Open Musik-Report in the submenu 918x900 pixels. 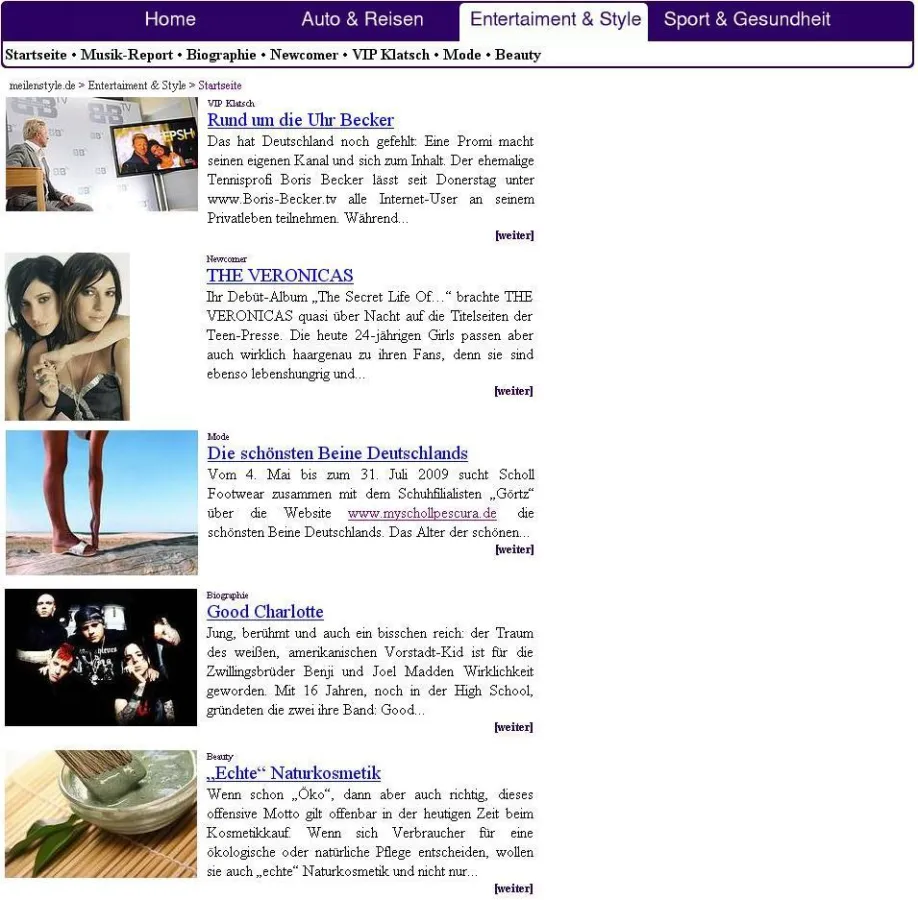127,55
